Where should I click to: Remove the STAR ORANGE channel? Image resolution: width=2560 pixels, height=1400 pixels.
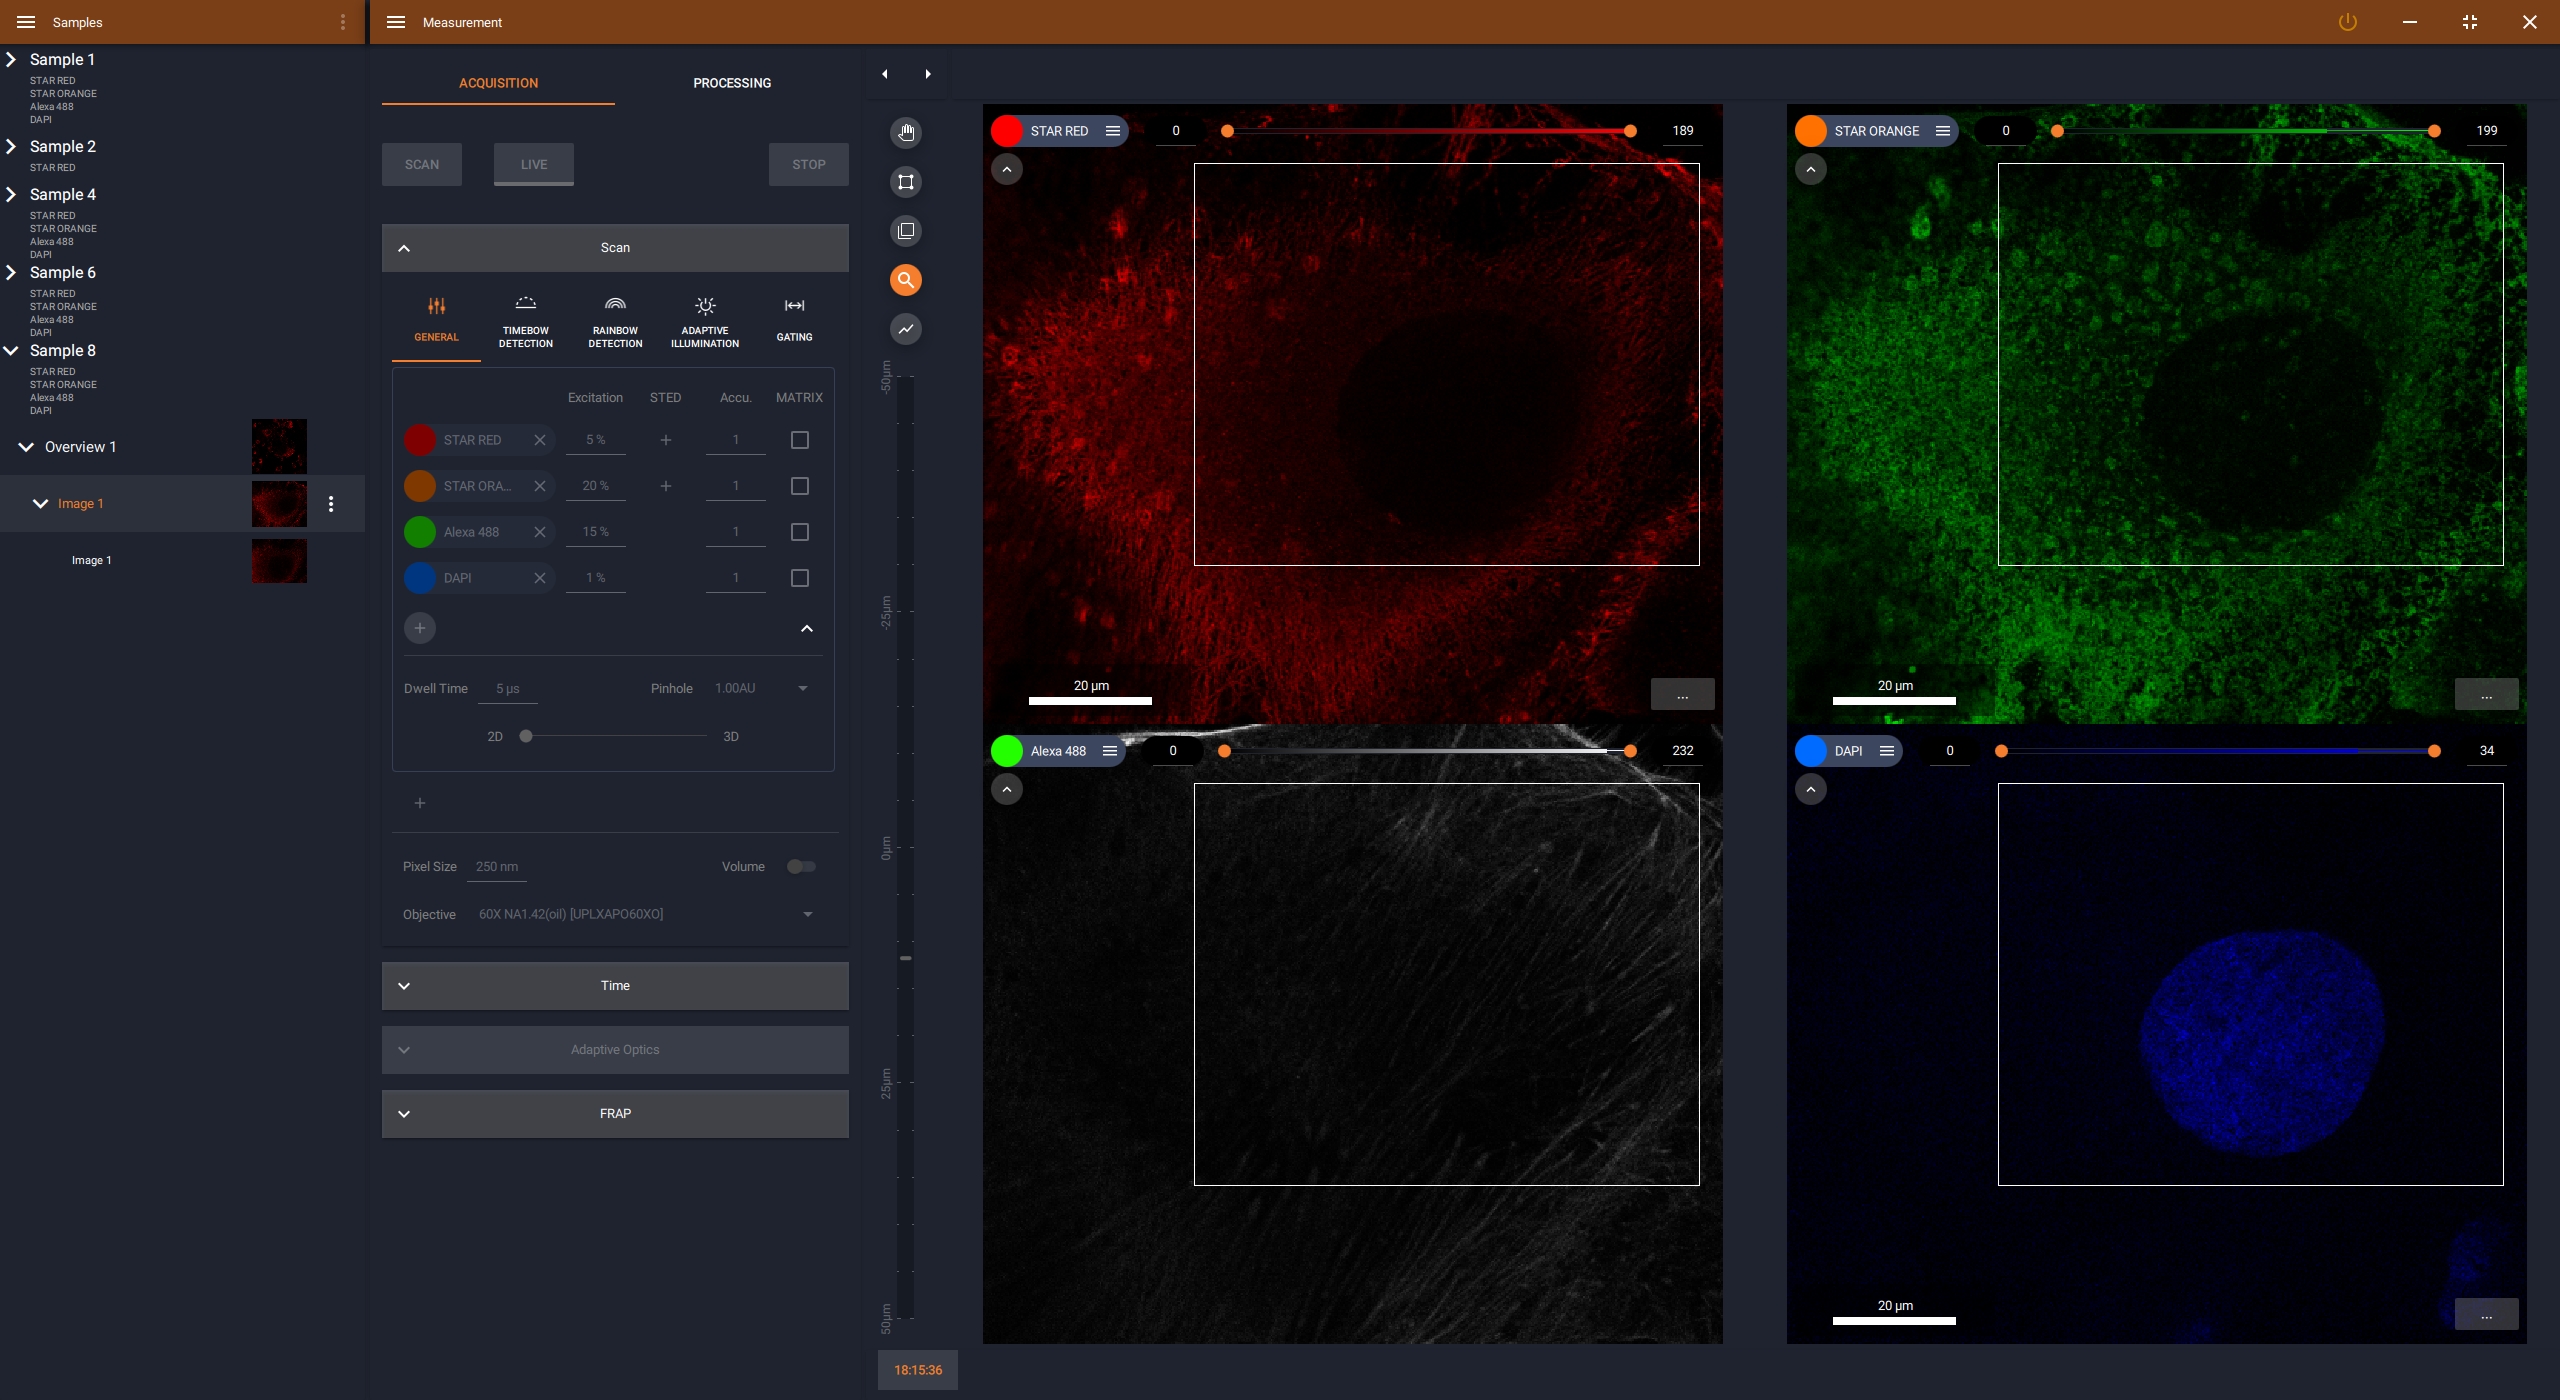[x=540, y=486]
